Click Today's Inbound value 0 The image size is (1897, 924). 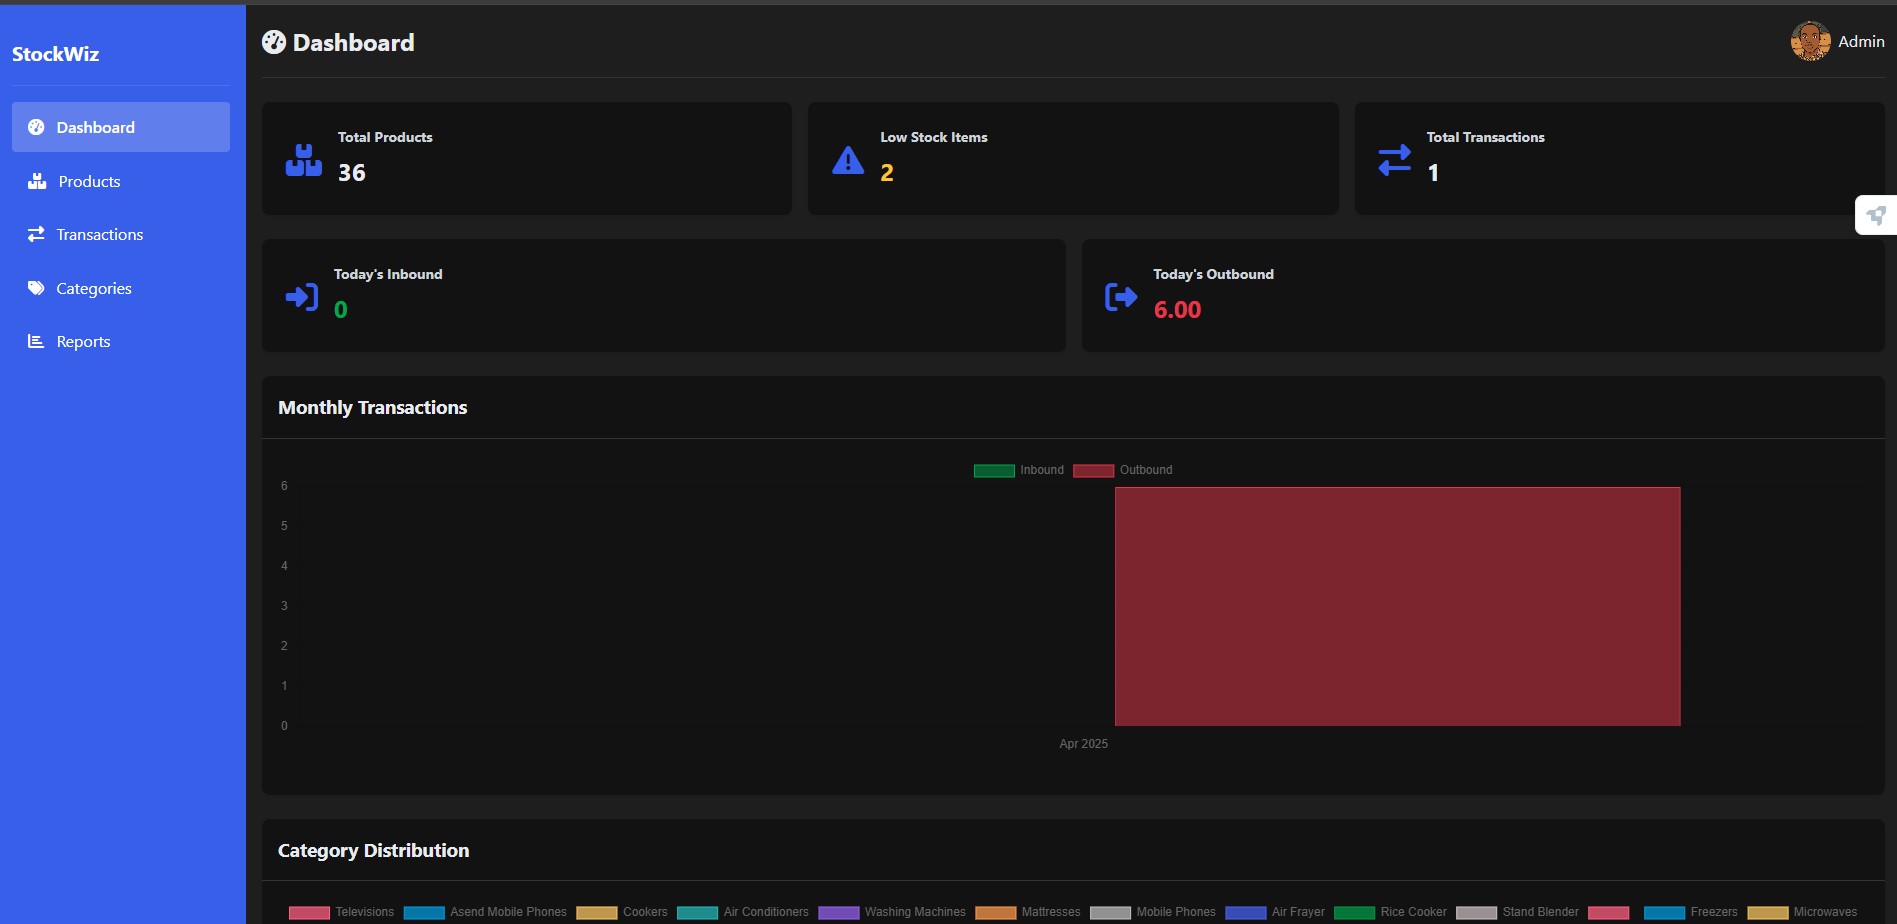pos(341,310)
